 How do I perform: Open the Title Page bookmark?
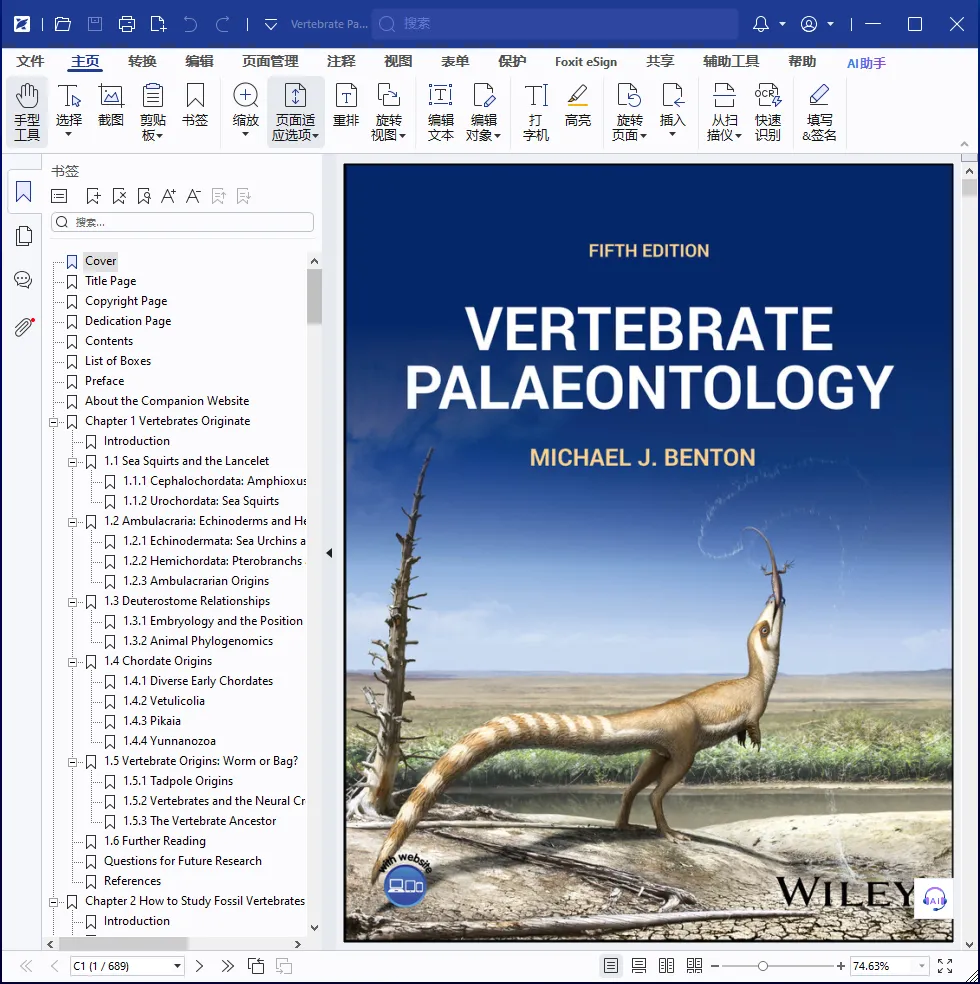[110, 281]
